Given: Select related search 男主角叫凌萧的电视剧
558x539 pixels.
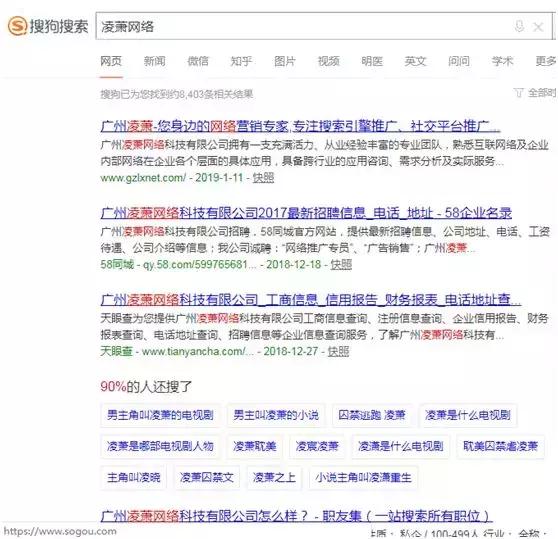Looking at the screenshot, I should (160, 415).
